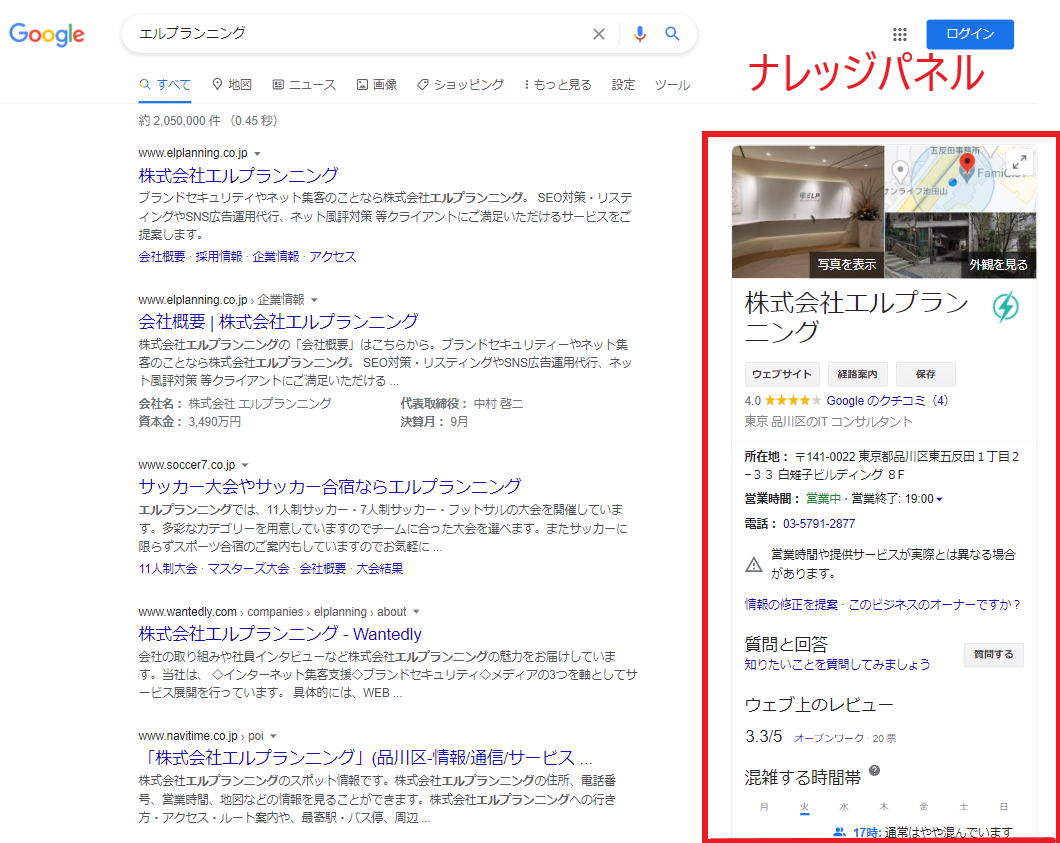This screenshot has width=1060, height=843.
Task: Expand dropdown arrow beside 企業情報 breadcrumb
Action: pos(314,300)
